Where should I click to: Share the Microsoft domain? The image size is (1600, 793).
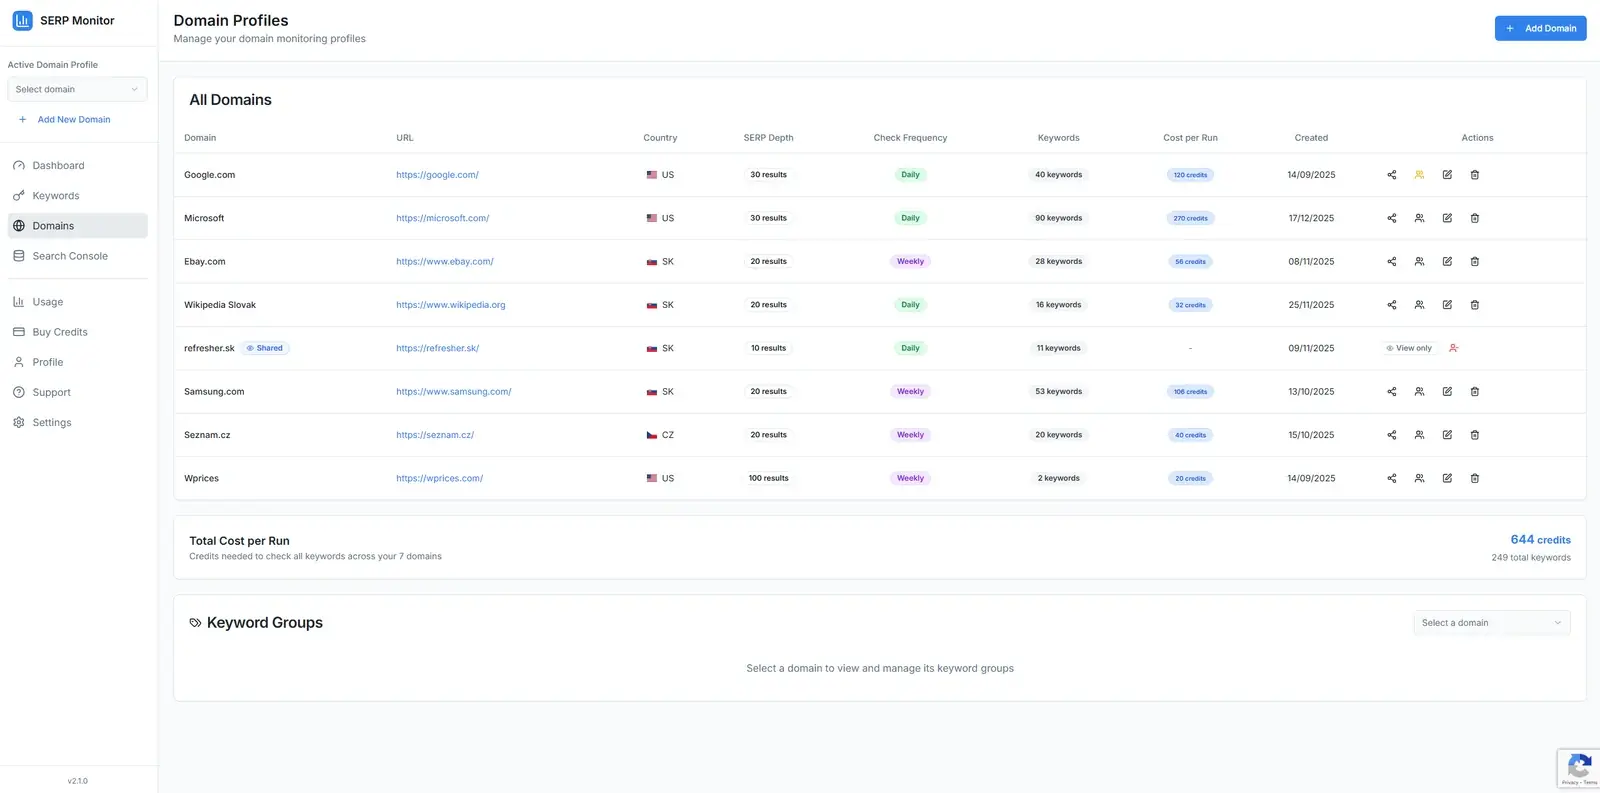click(1391, 218)
